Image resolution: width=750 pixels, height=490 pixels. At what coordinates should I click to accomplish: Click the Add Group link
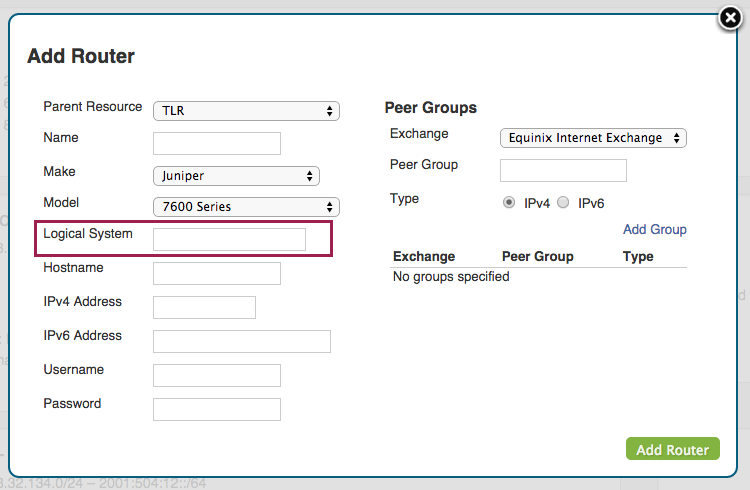(654, 230)
